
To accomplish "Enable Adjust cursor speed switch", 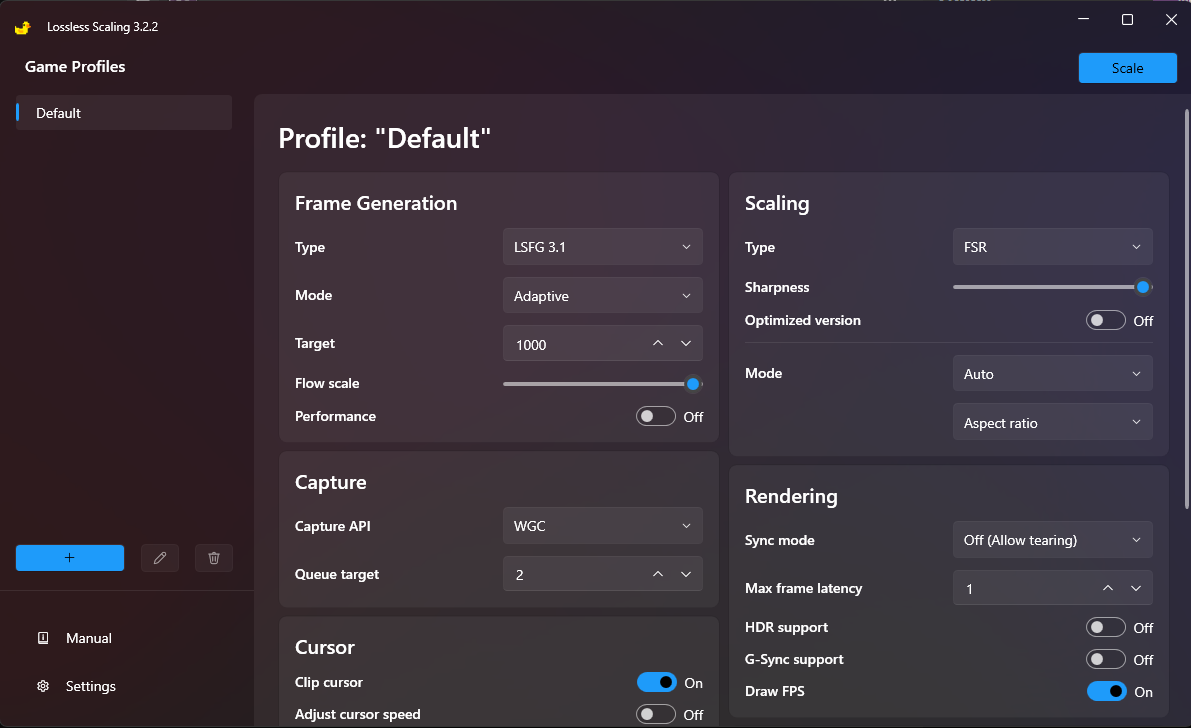I will 656,714.
